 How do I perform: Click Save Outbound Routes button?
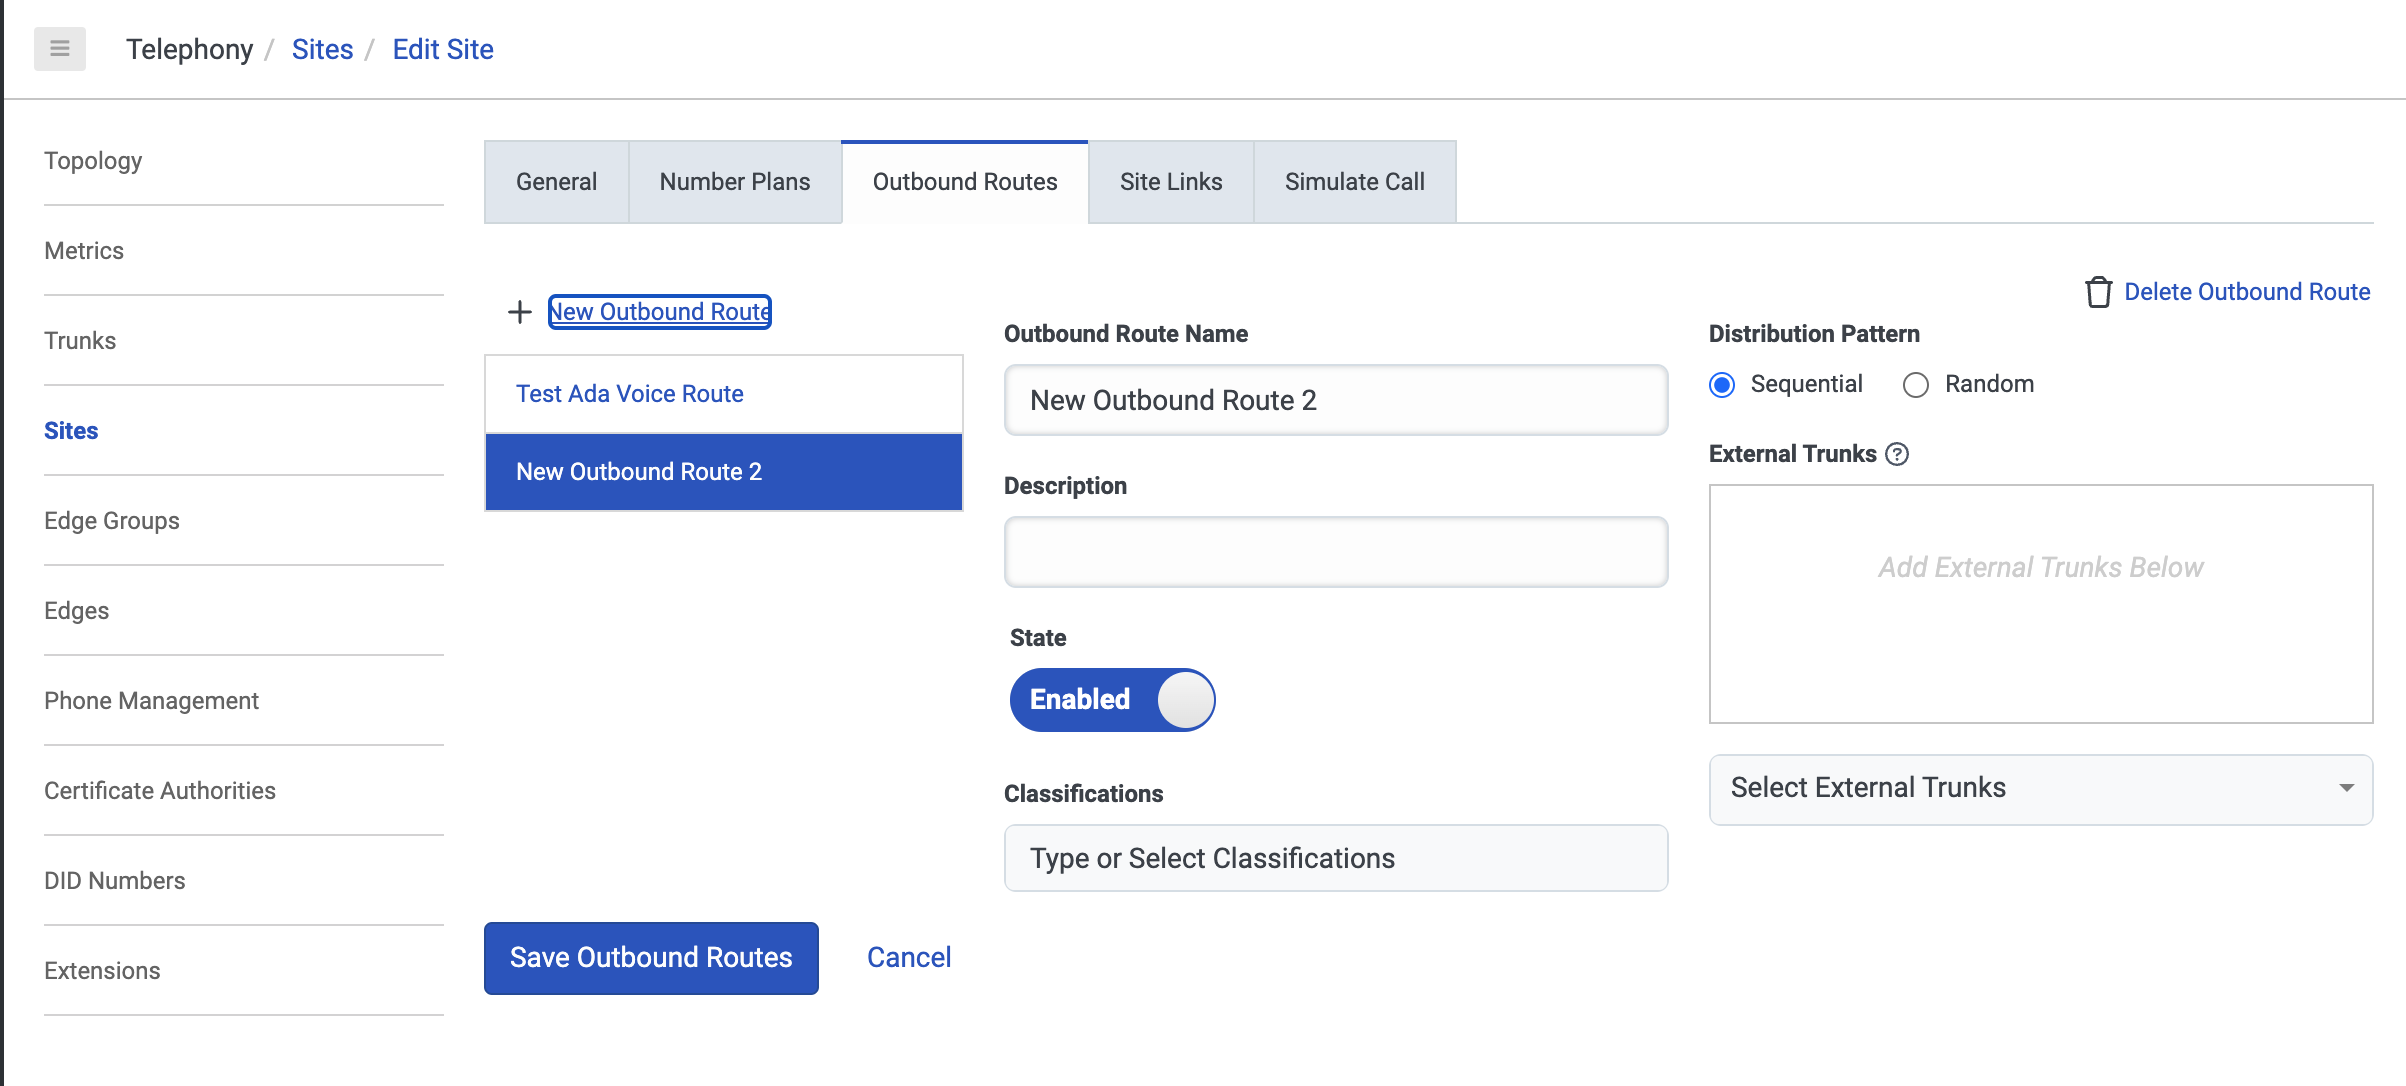(x=651, y=958)
